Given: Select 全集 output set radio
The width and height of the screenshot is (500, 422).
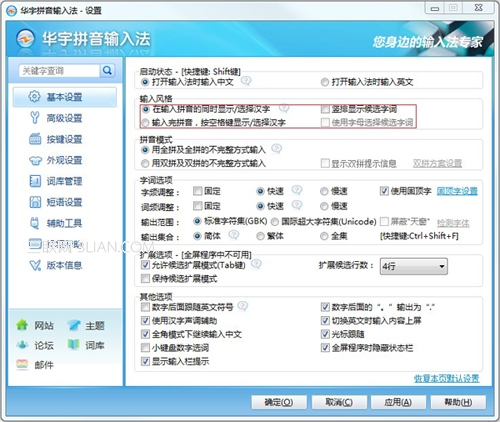Looking at the screenshot, I should (x=324, y=236).
